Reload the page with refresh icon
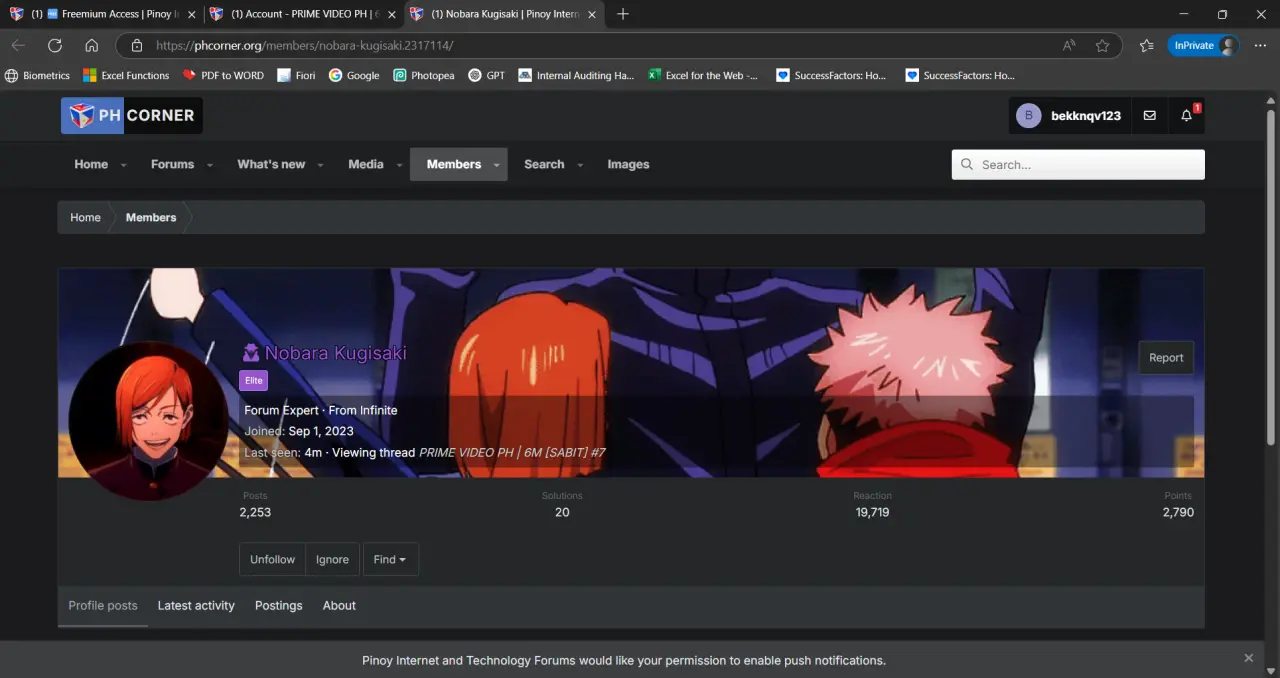 (x=55, y=45)
